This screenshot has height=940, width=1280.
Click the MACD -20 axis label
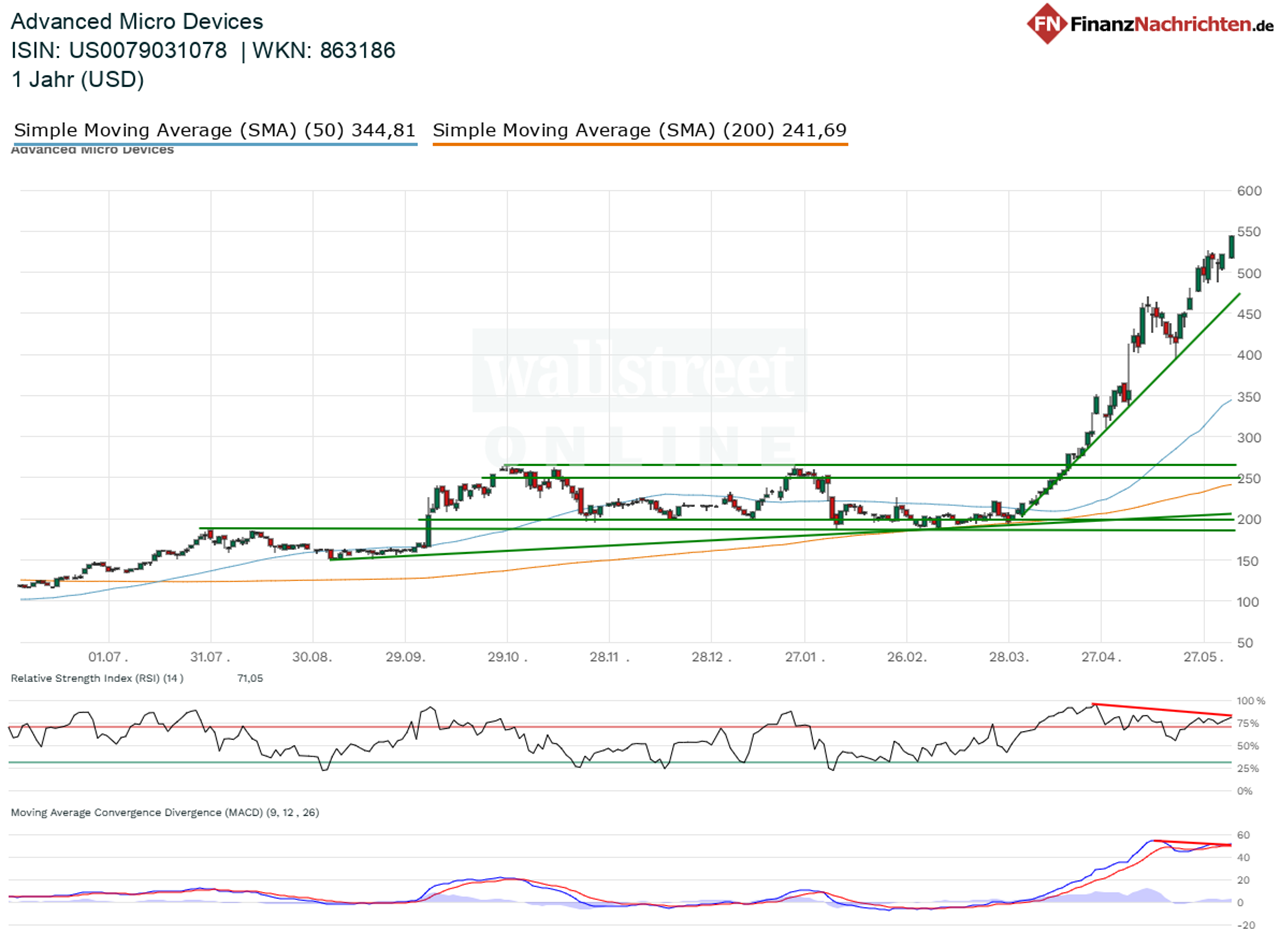[1246, 926]
